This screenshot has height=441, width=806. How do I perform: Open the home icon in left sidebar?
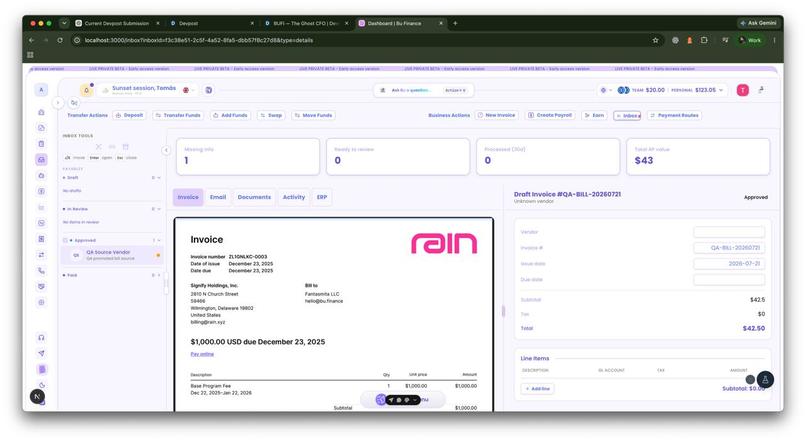click(x=41, y=112)
